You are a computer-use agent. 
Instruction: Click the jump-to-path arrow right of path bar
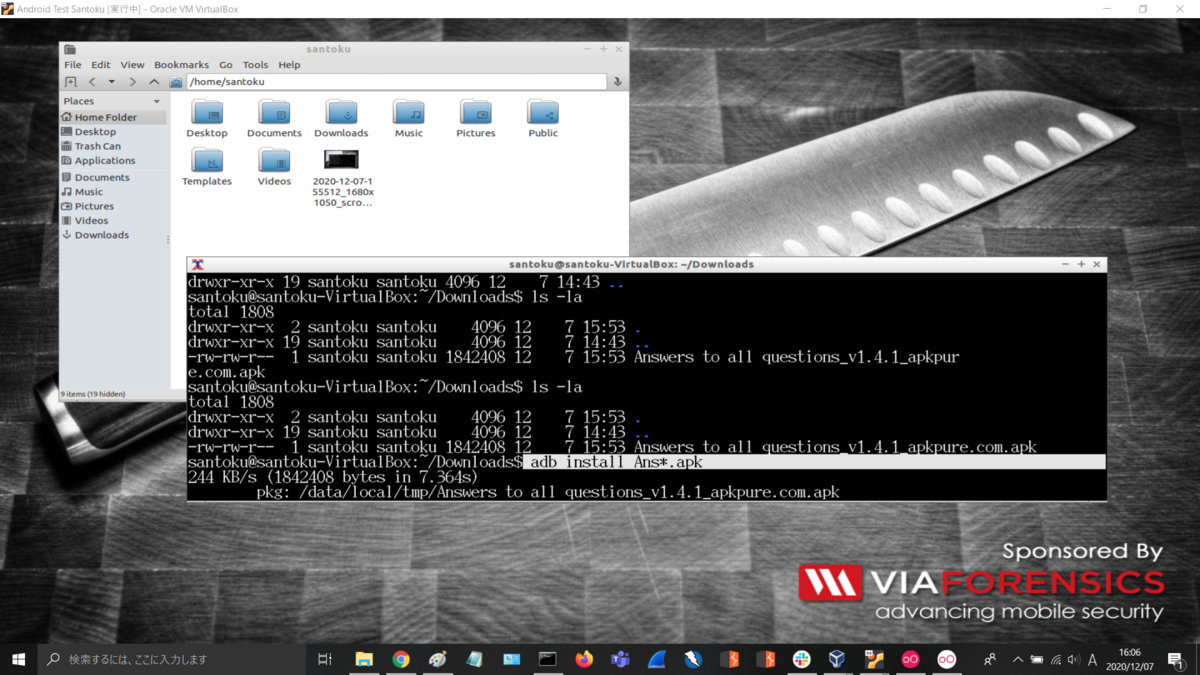(617, 82)
